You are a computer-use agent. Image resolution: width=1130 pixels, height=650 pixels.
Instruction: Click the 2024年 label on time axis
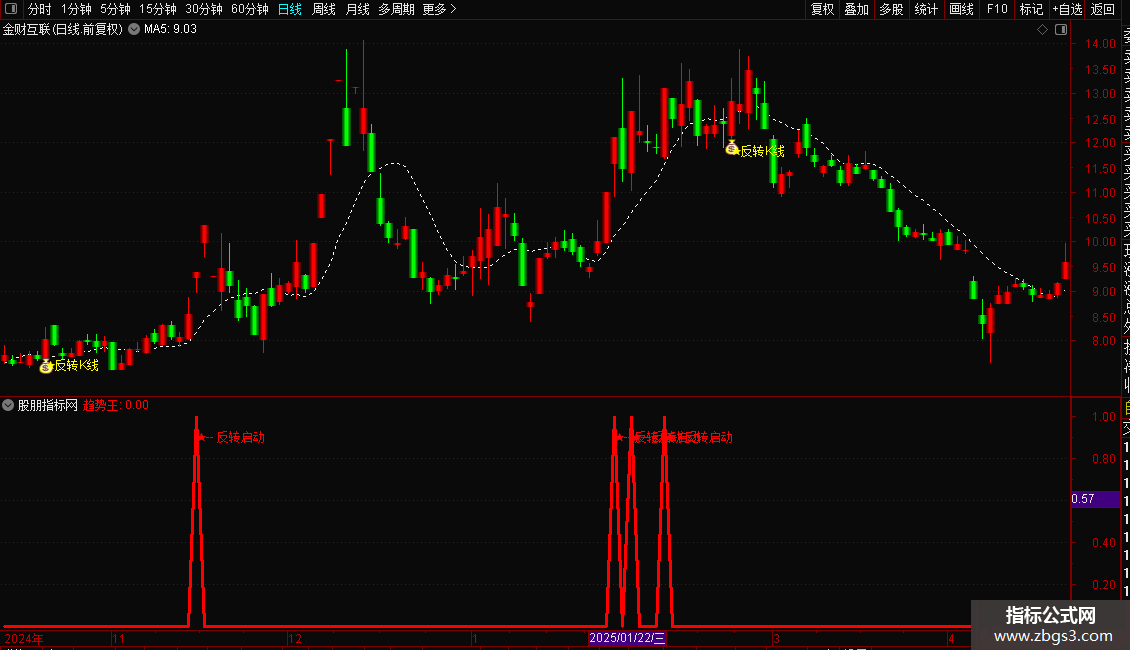[24, 639]
